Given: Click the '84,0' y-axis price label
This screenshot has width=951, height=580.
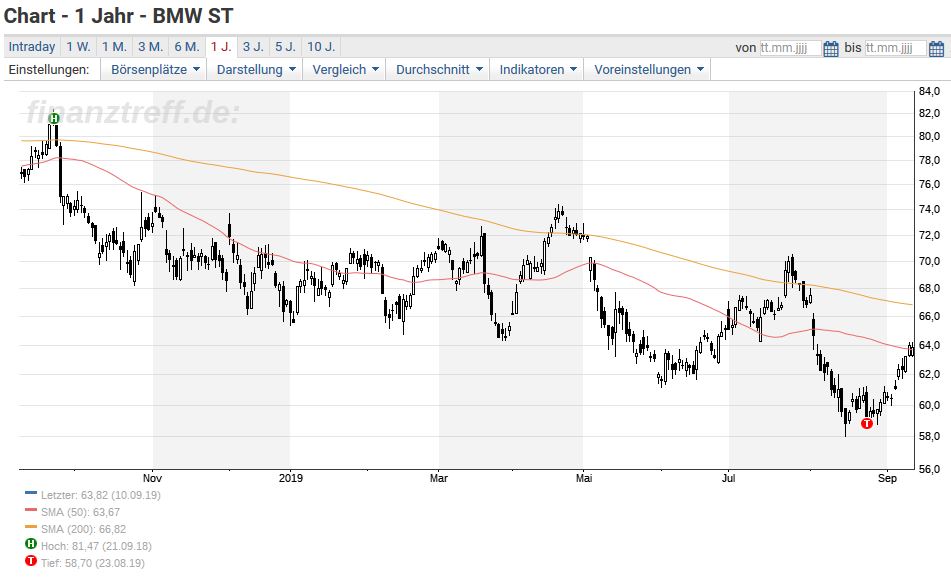Looking at the screenshot, I should (x=929, y=92).
